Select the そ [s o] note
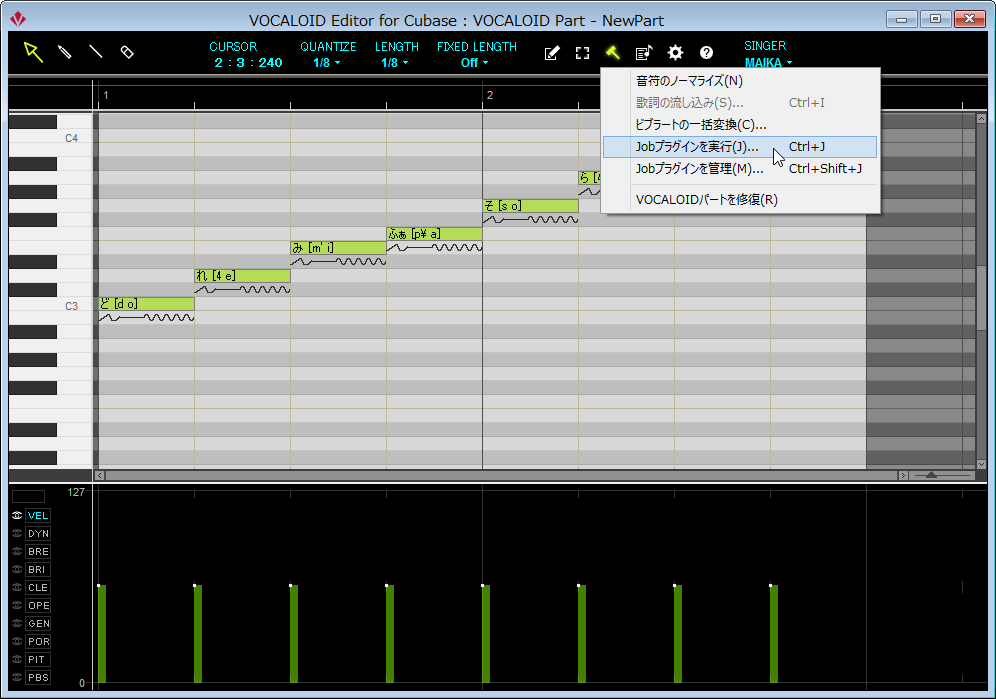The width and height of the screenshot is (996, 699). 530,206
